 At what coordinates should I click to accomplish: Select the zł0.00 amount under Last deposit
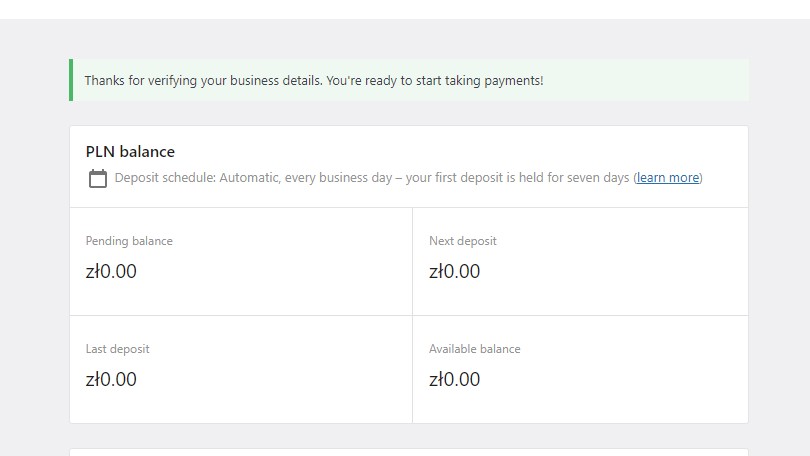pos(111,379)
